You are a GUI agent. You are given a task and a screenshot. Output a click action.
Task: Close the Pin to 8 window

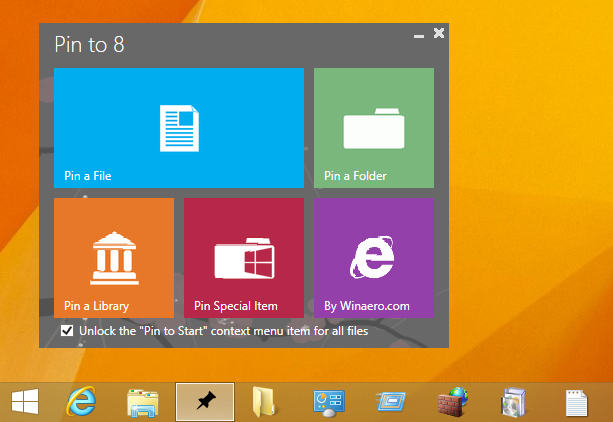point(439,33)
